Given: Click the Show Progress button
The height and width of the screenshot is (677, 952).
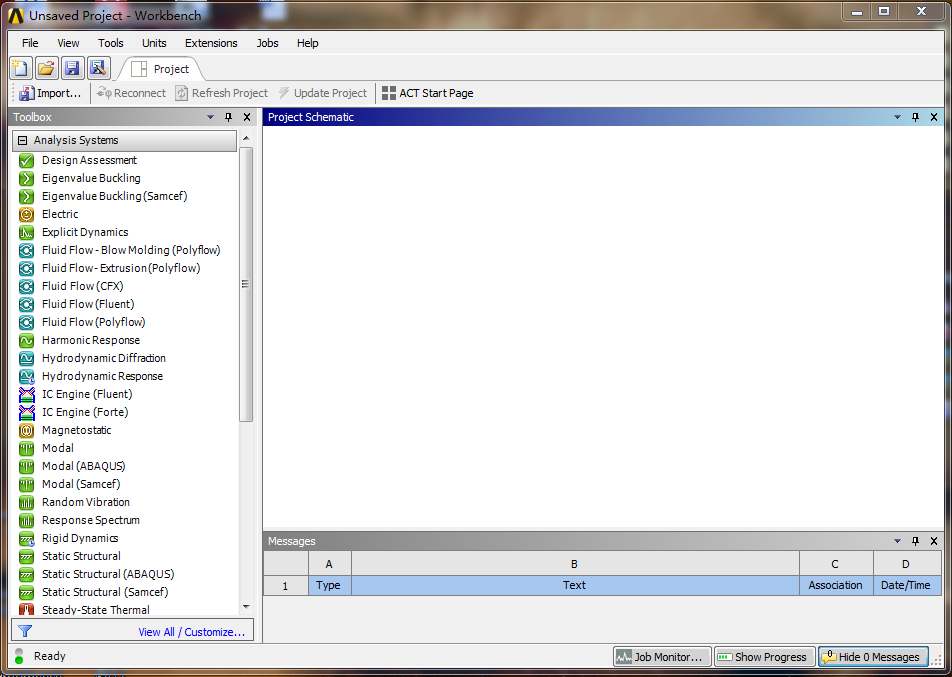Looking at the screenshot, I should [764, 656].
